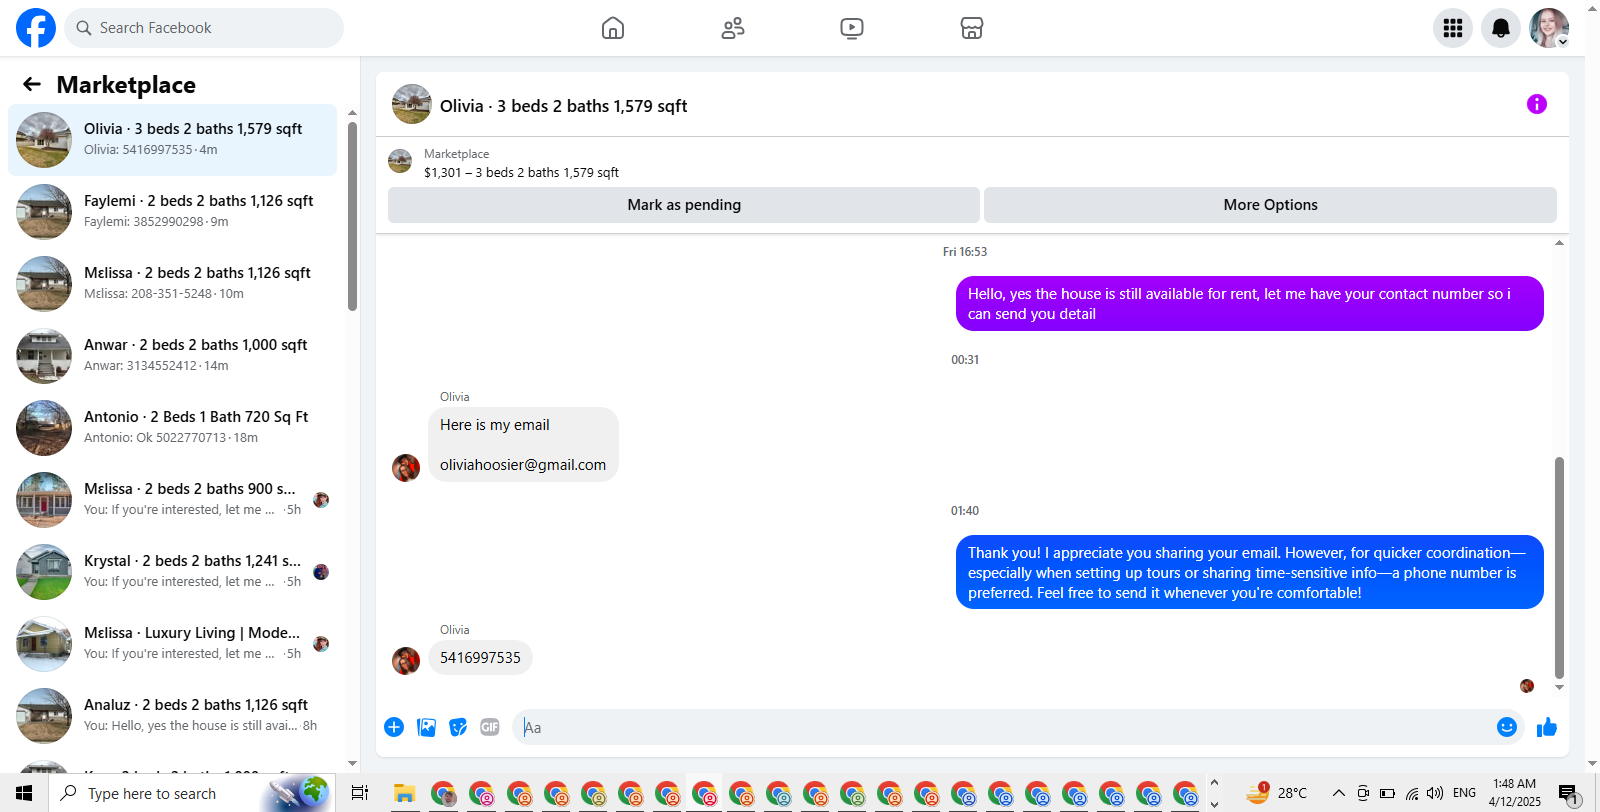This screenshot has height=812, width=1600.
Task: Click the Marketplace heading
Action: pos(126,85)
